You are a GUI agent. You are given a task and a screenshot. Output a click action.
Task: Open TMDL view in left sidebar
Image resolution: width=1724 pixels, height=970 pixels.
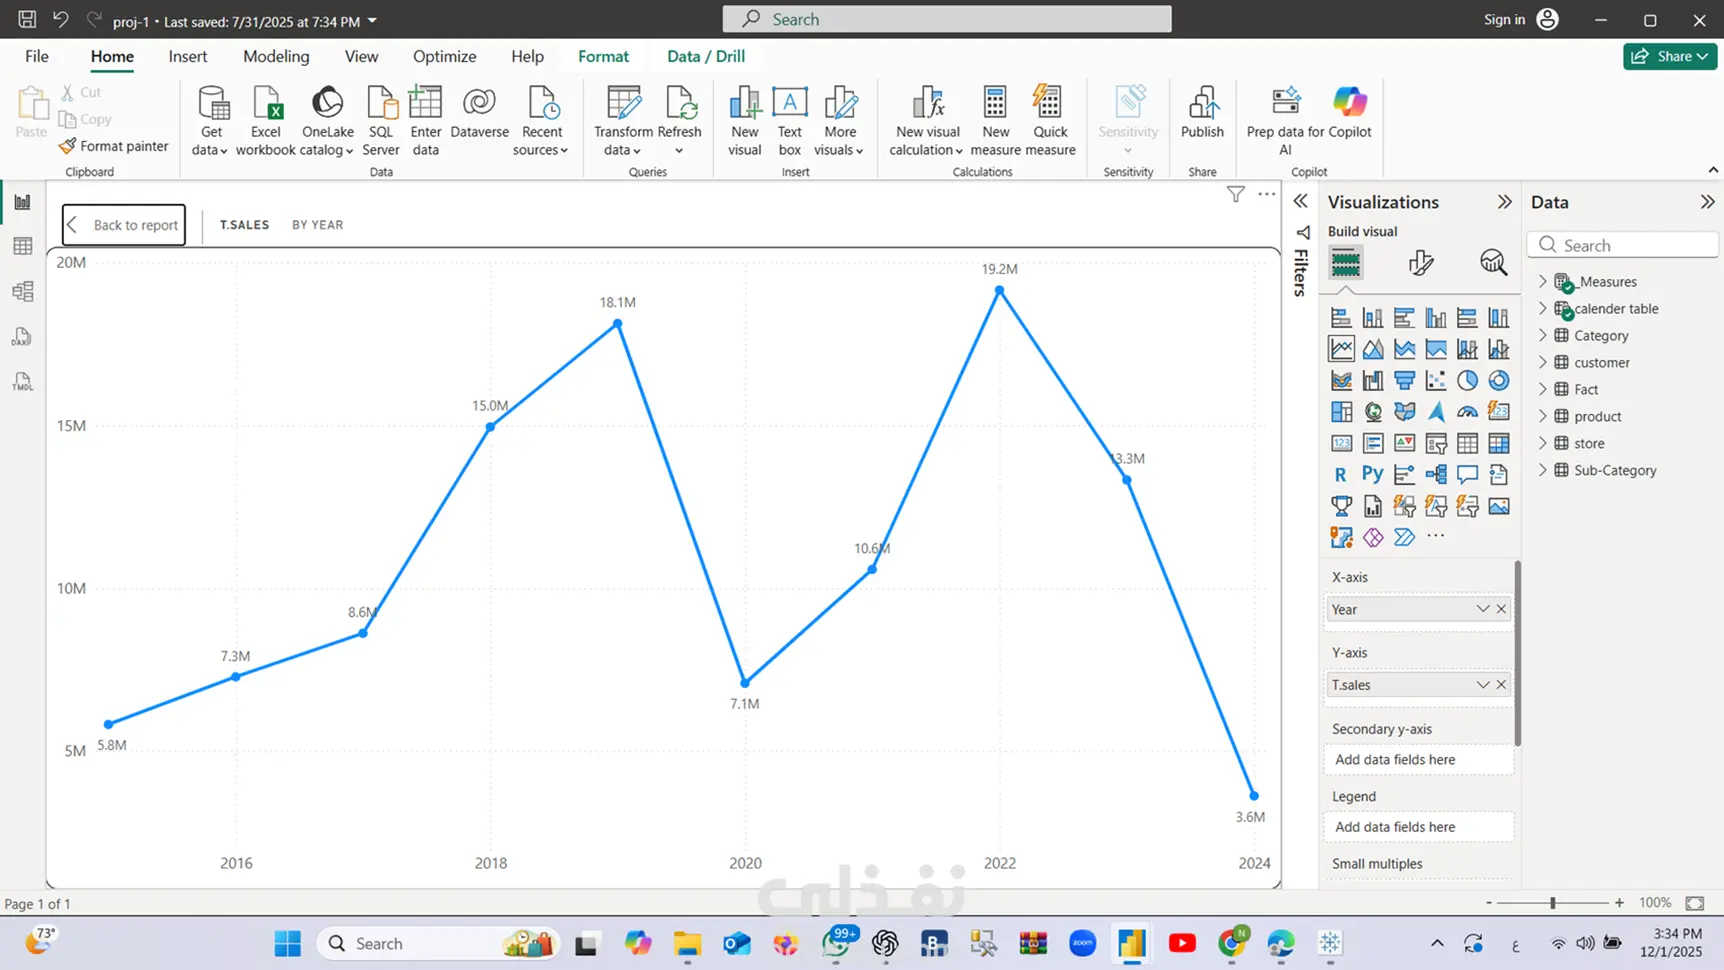[x=22, y=381]
